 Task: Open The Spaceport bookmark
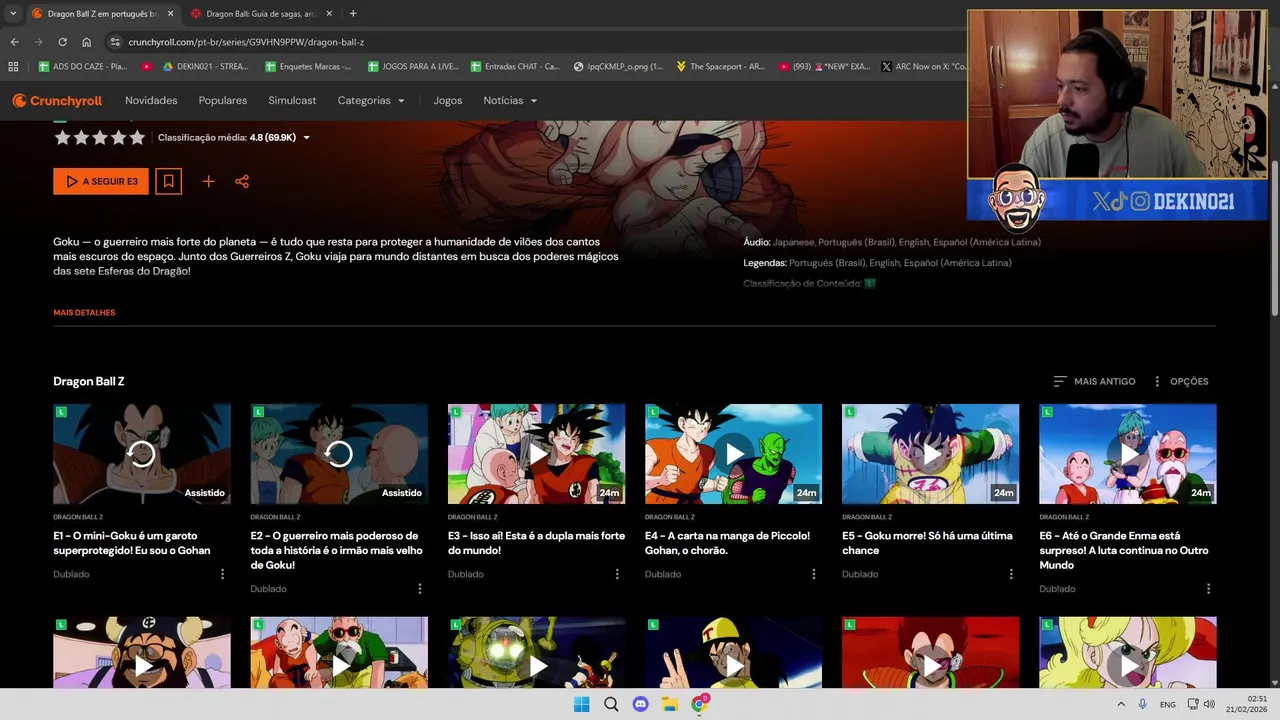(x=720, y=67)
